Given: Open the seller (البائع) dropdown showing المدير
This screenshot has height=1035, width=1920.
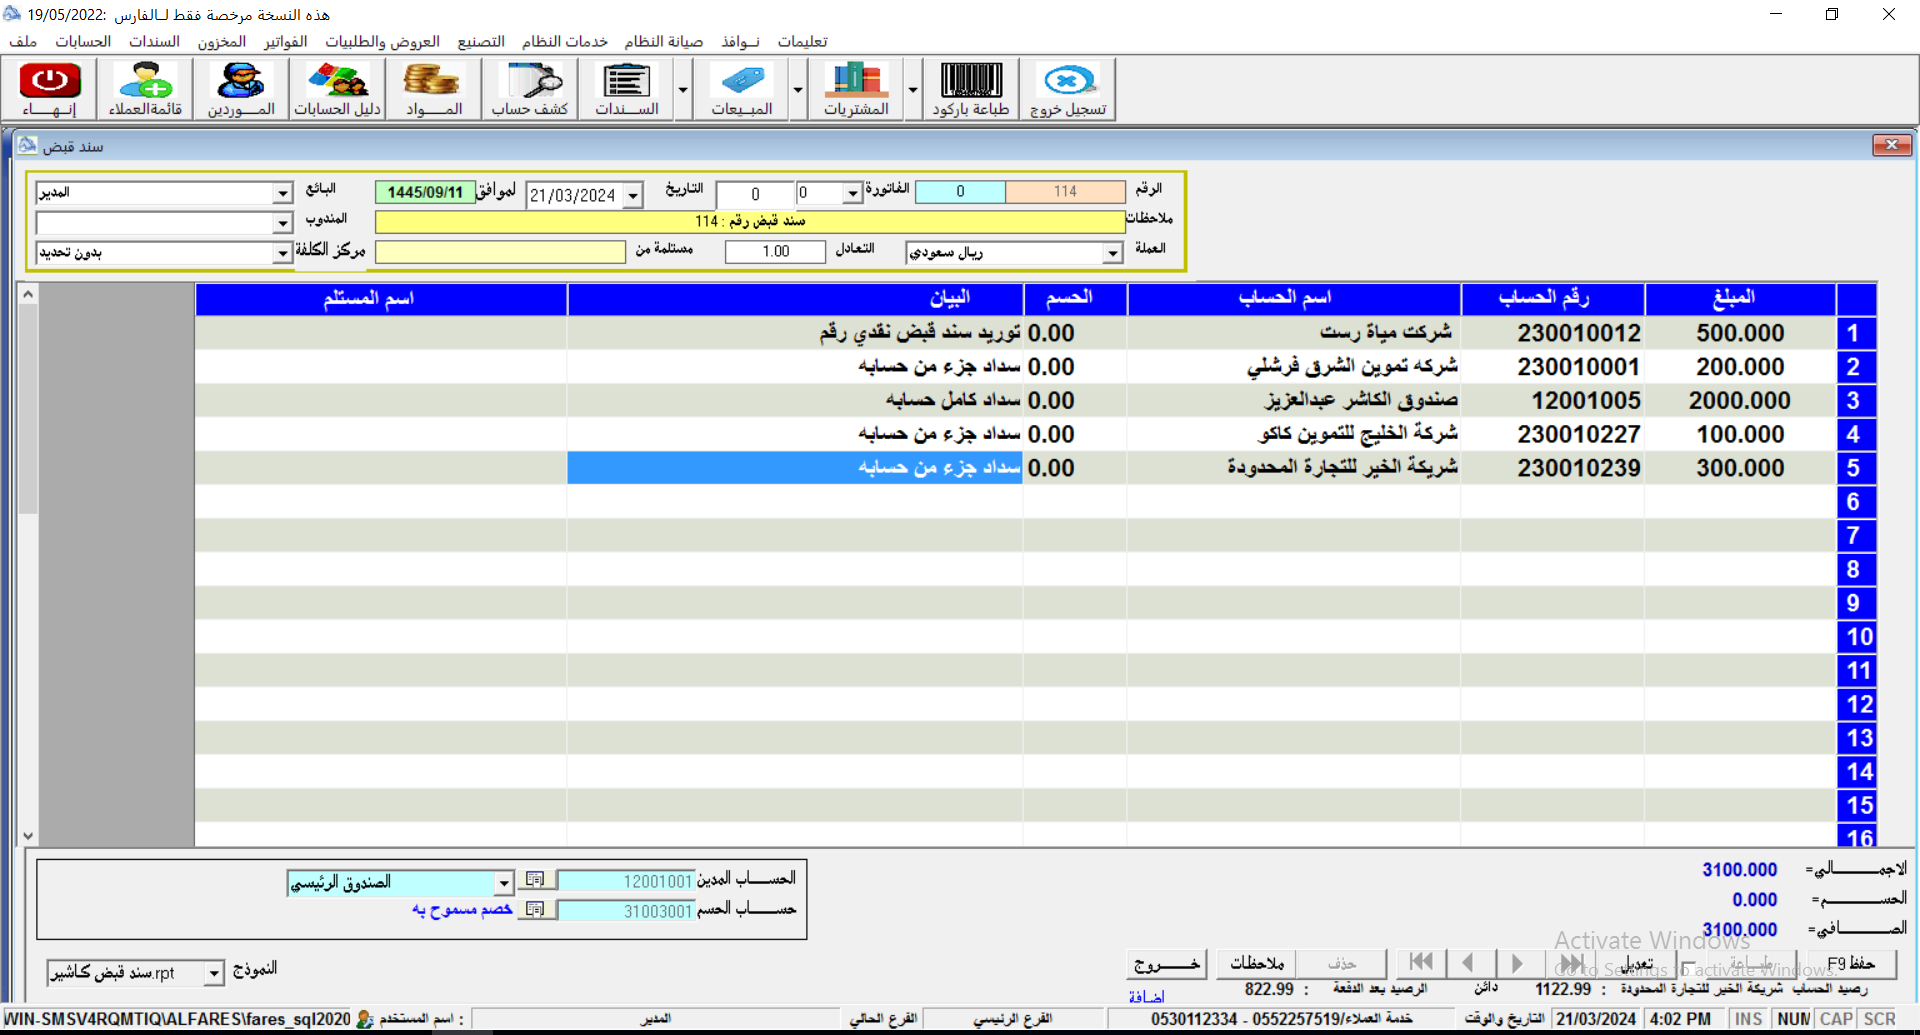Looking at the screenshot, I should point(282,193).
